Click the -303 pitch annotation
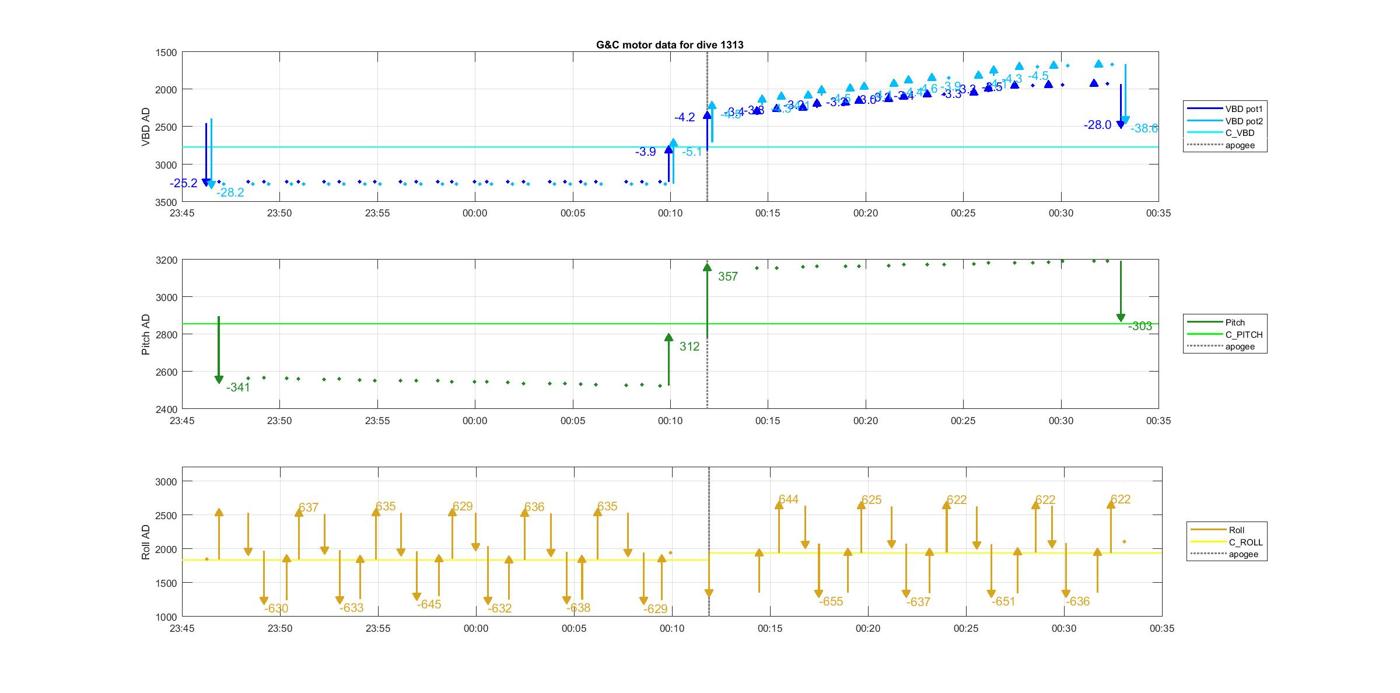This screenshot has width=1400, height=693. pos(1140,327)
